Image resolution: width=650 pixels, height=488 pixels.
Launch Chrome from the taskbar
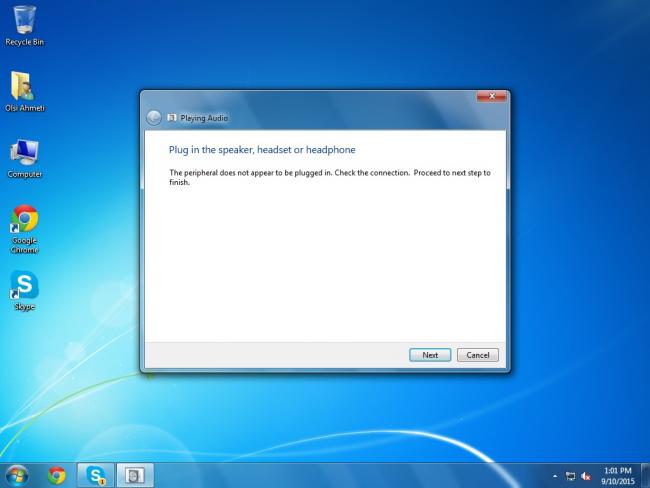pos(56,476)
